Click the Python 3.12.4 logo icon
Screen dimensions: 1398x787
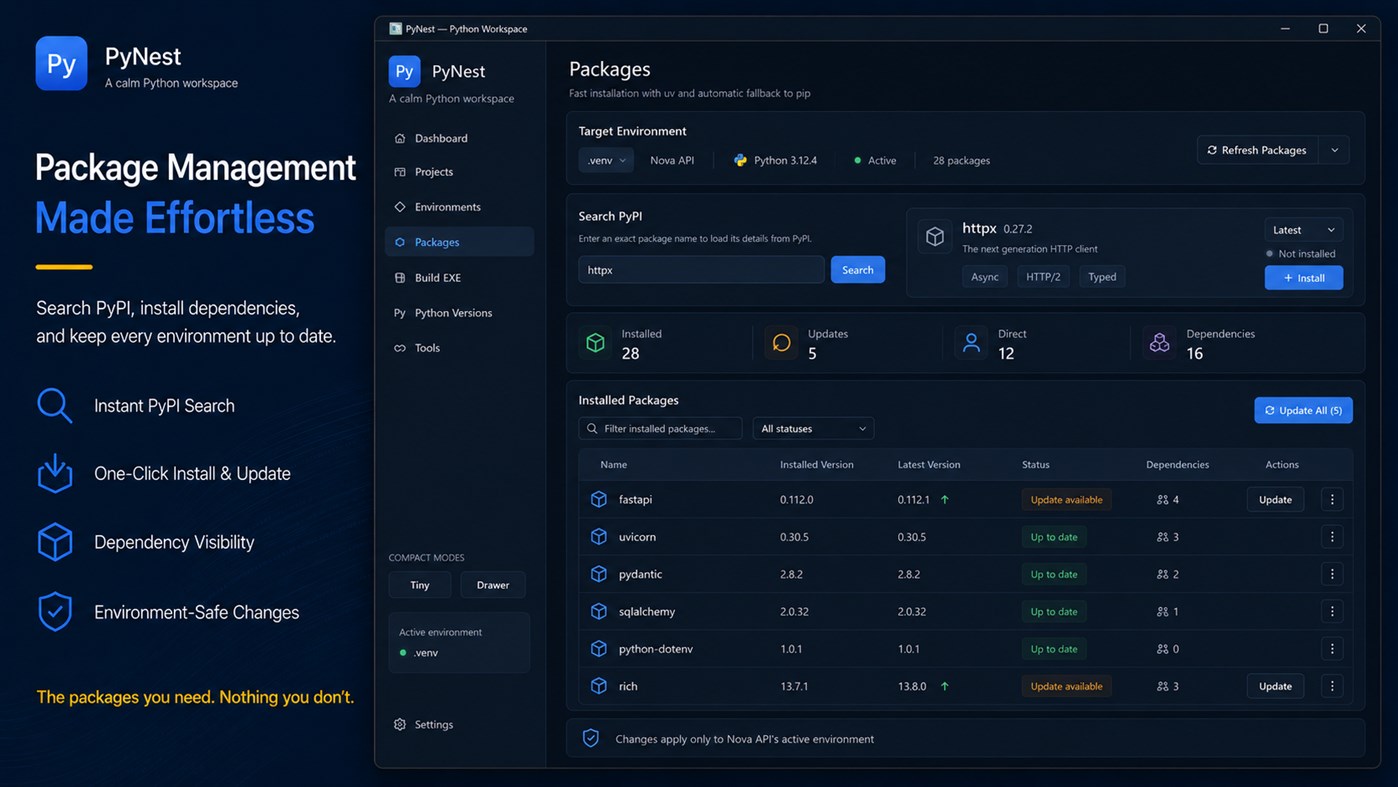[x=740, y=160]
